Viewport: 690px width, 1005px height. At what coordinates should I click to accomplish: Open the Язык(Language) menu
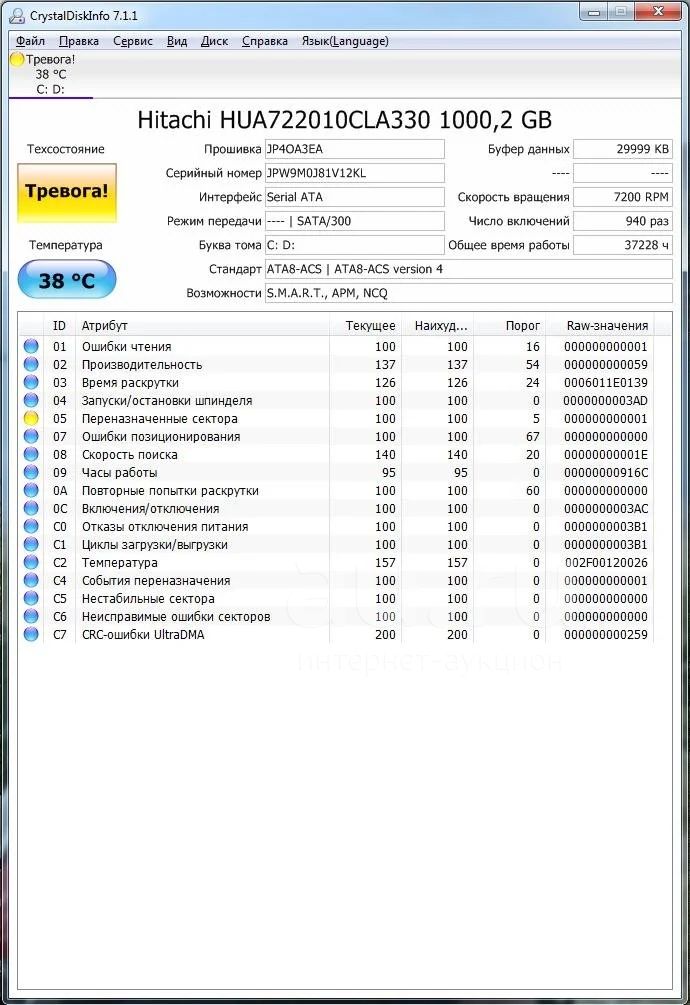345,41
